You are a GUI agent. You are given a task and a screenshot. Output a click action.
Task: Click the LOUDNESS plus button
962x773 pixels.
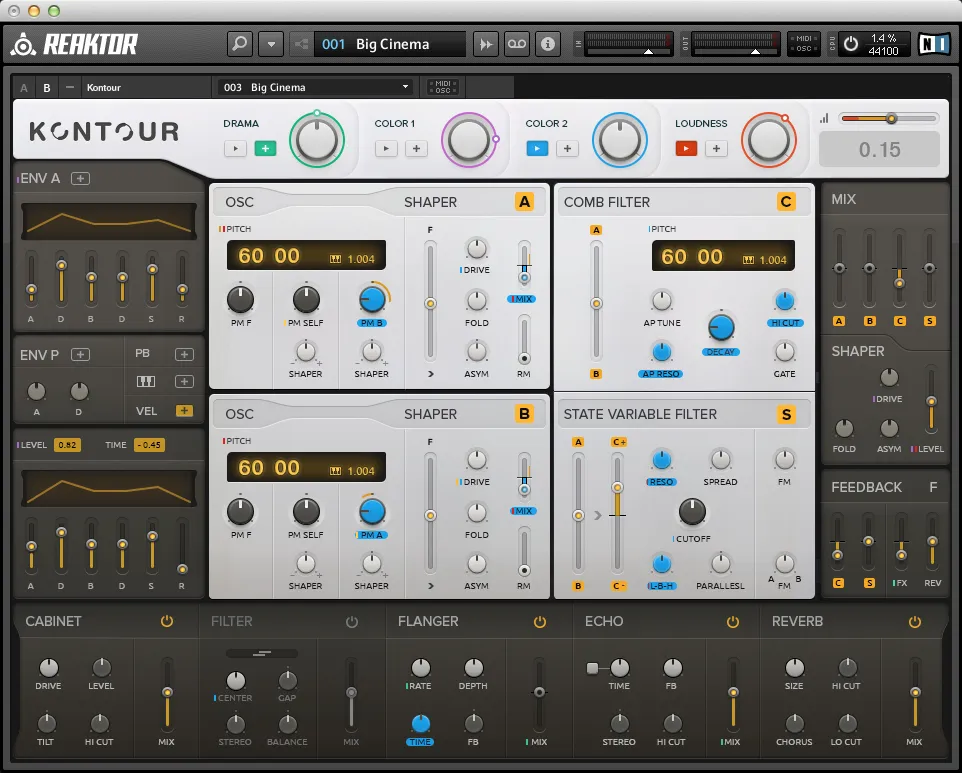coord(717,148)
